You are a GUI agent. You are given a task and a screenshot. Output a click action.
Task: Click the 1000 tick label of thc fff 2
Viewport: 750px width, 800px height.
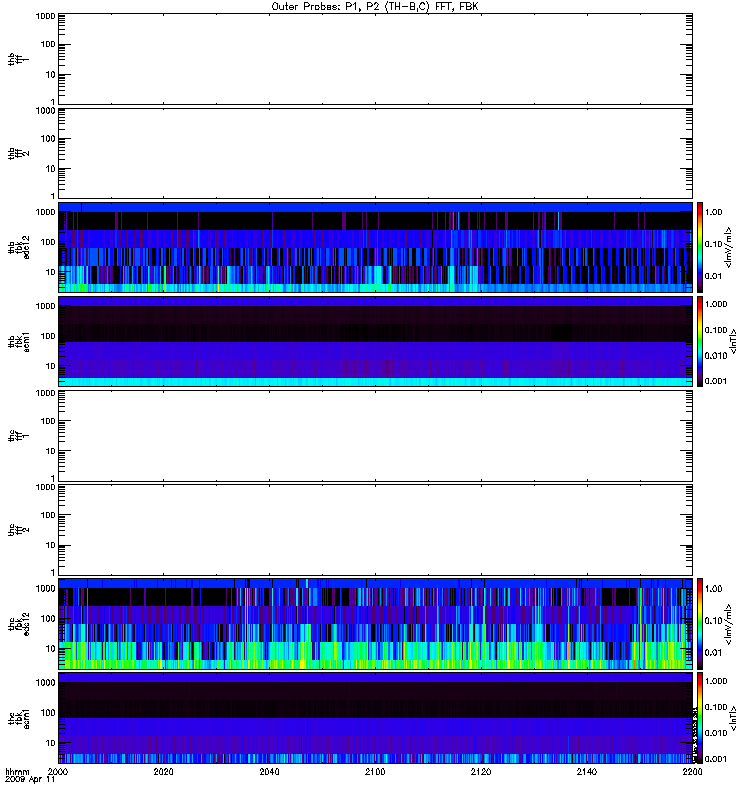45,487
